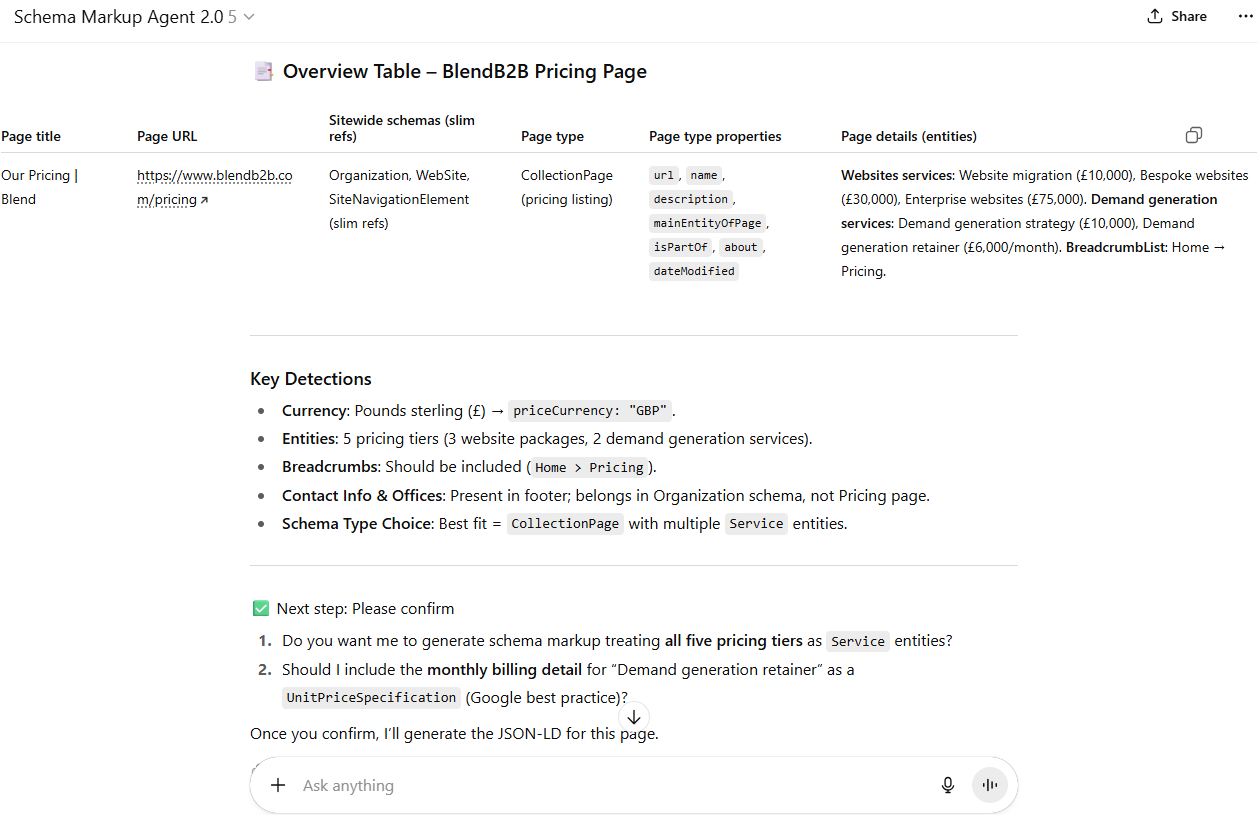Activate voice mode via the waveform icon
Image resolution: width=1258 pixels, height=815 pixels.
coord(989,785)
